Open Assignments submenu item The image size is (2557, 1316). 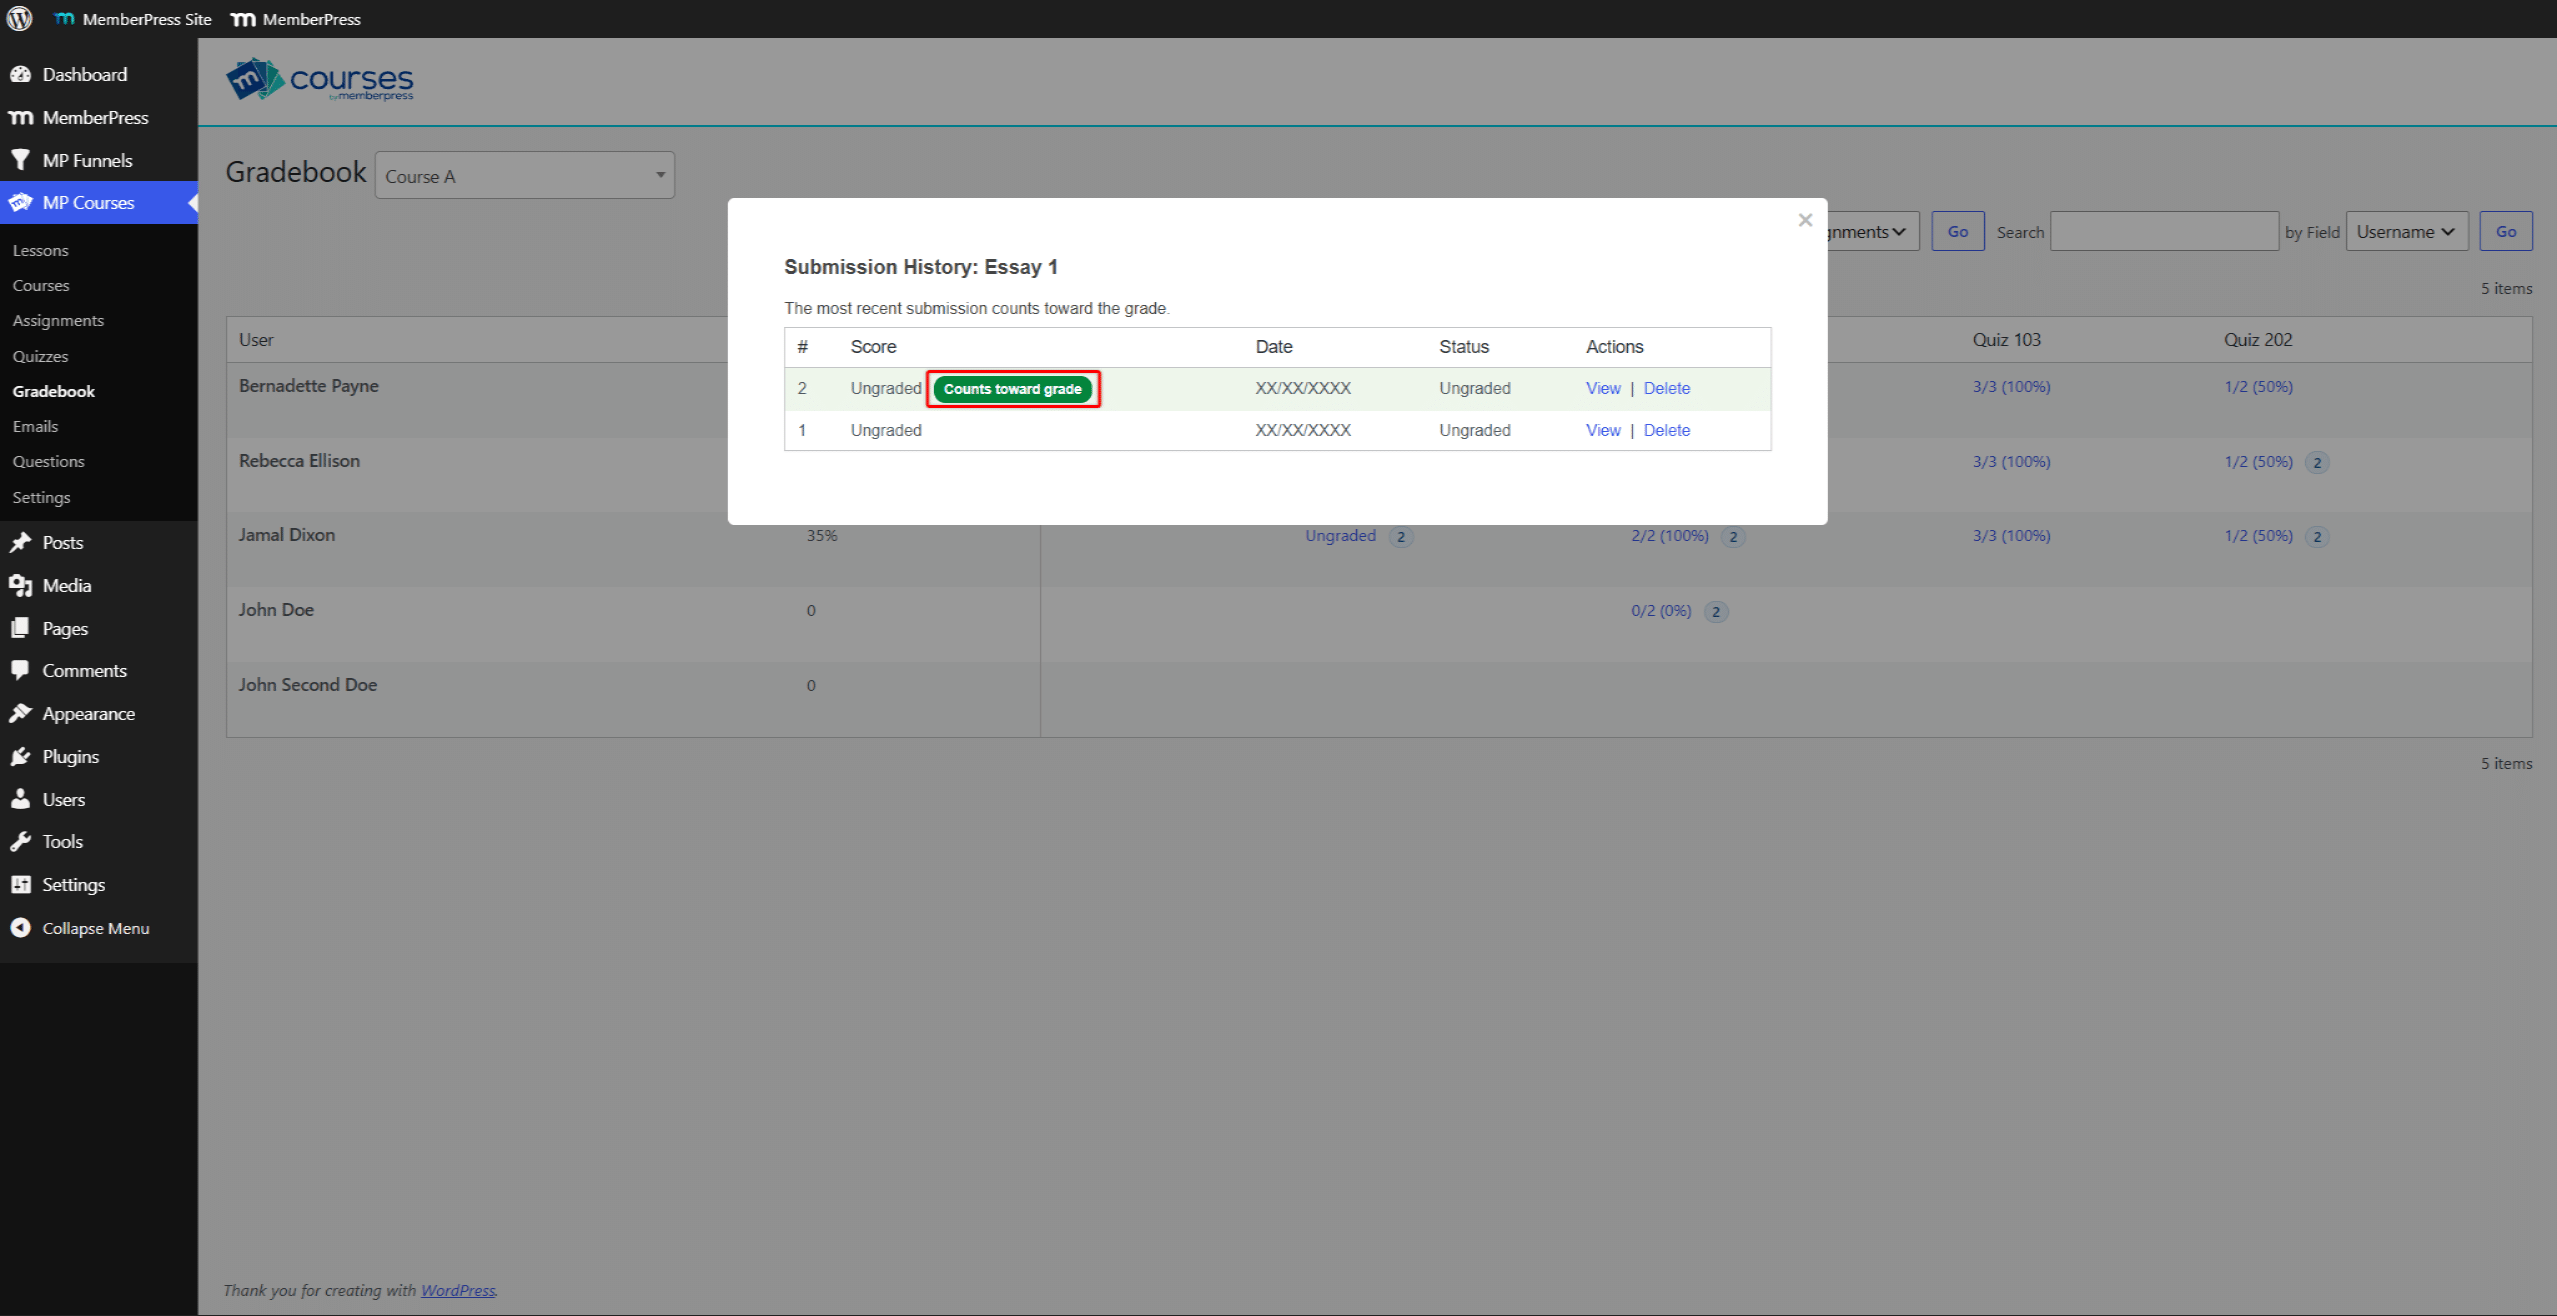(58, 320)
